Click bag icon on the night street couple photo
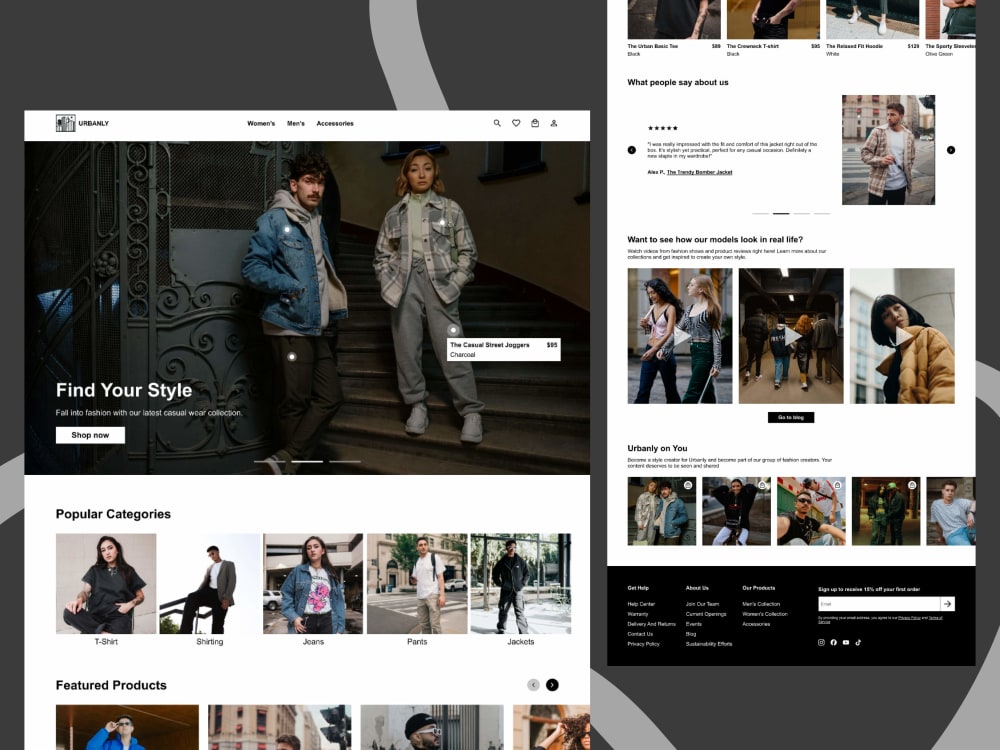The image size is (1000, 750). click(x=912, y=485)
